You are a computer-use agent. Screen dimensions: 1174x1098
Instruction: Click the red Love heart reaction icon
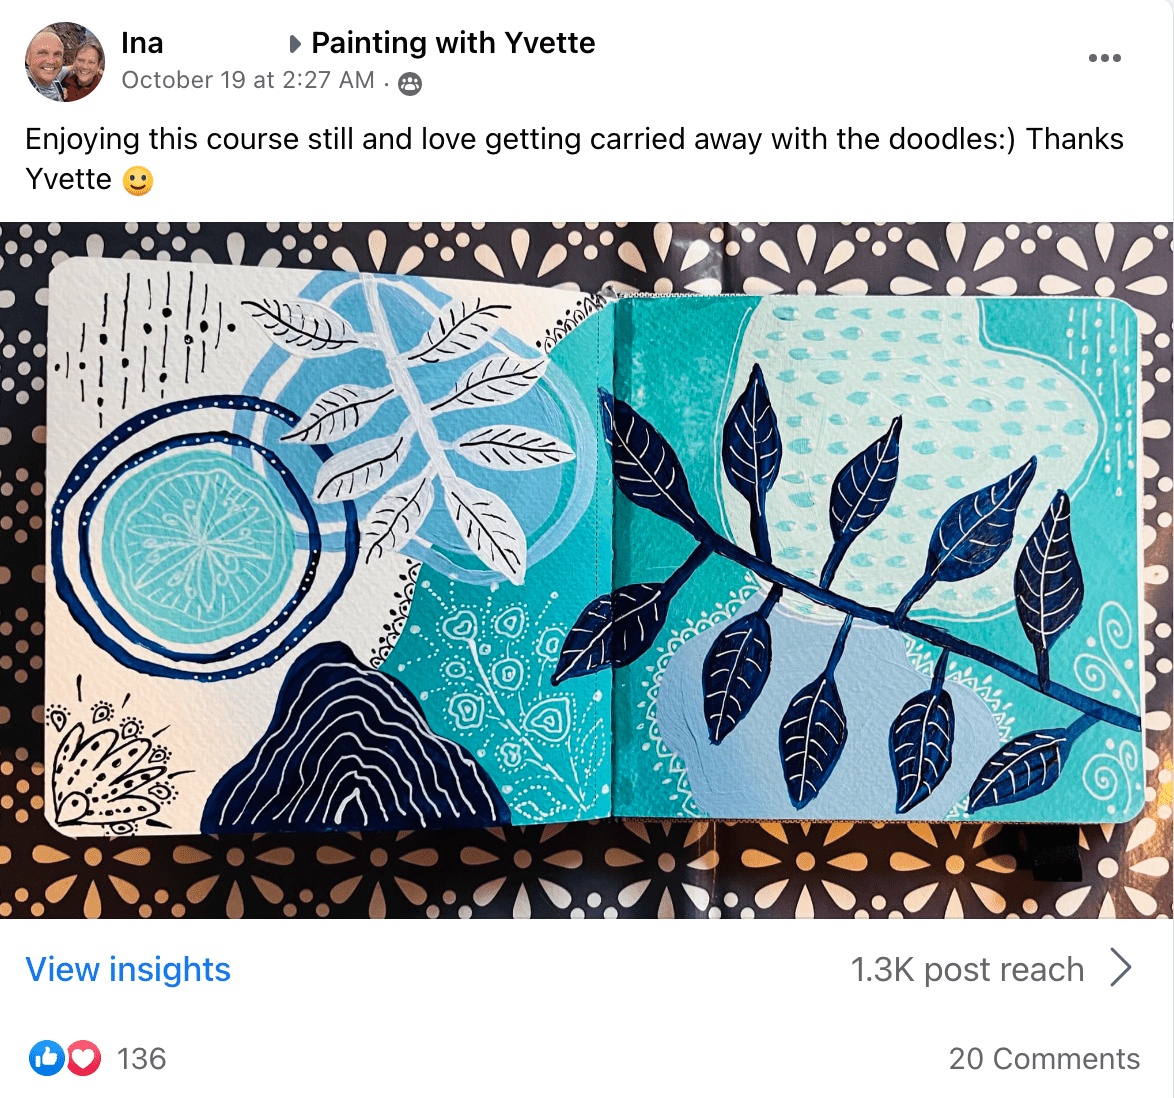coord(84,1058)
